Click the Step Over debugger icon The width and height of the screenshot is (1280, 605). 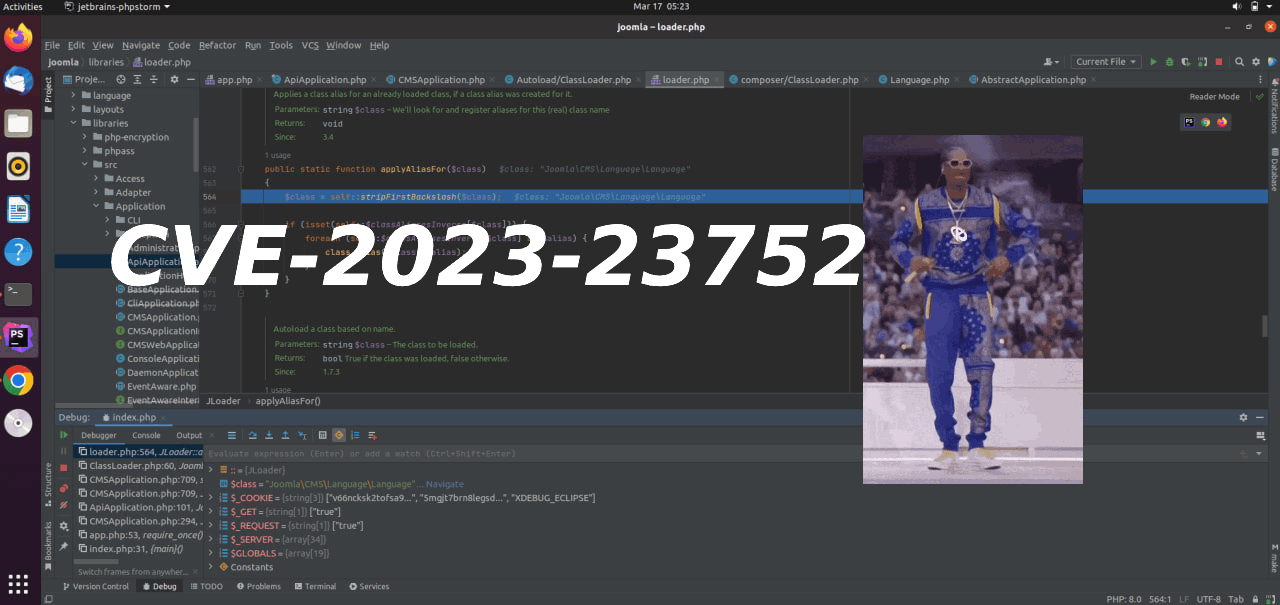[x=253, y=435]
